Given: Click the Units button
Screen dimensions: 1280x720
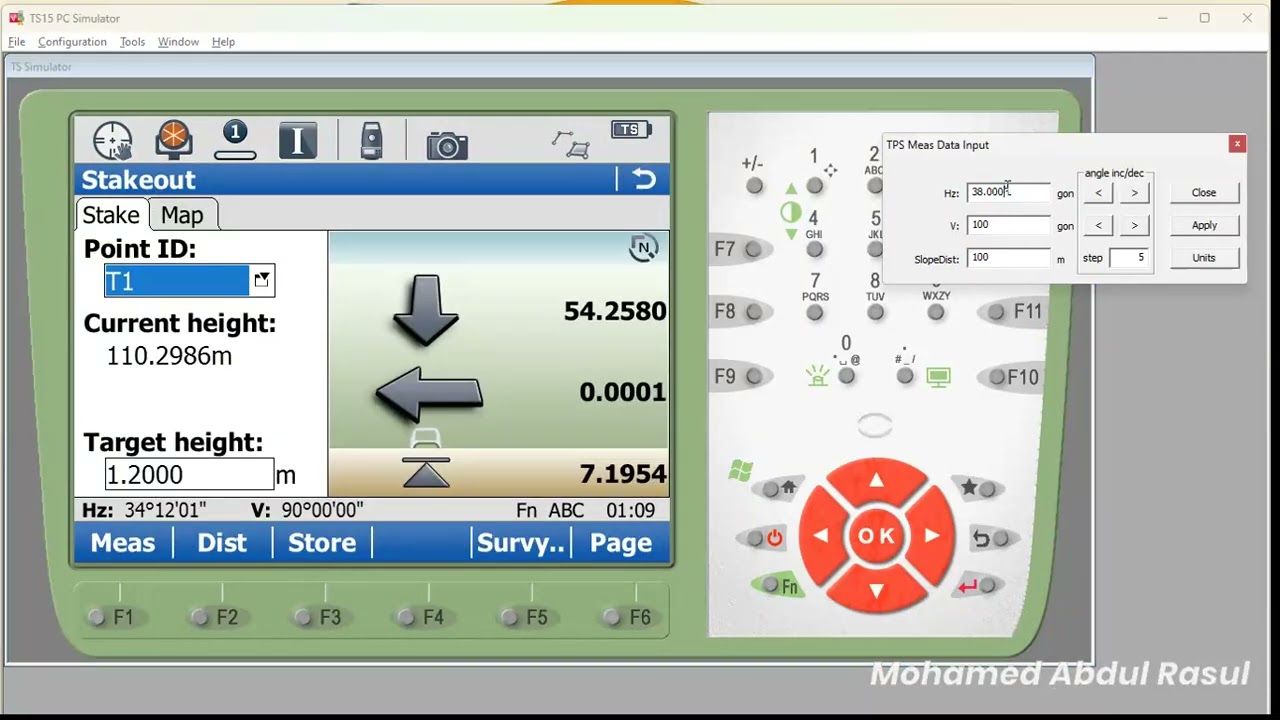Looking at the screenshot, I should pyautogui.click(x=1204, y=257).
